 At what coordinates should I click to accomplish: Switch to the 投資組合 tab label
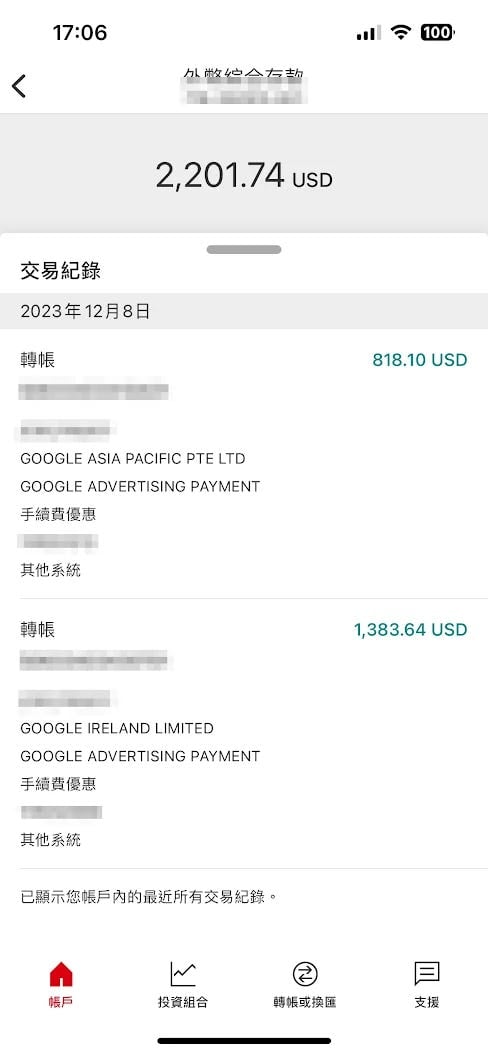(183, 1002)
